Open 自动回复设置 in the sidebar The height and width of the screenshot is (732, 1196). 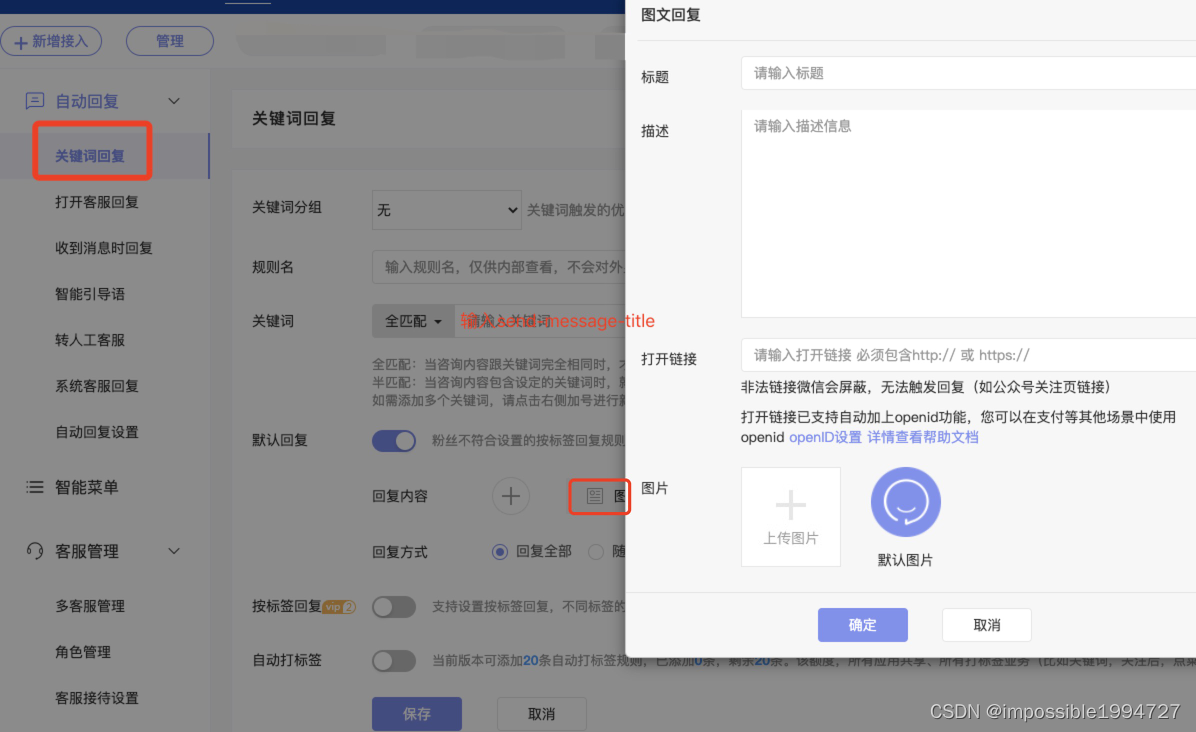coord(97,432)
